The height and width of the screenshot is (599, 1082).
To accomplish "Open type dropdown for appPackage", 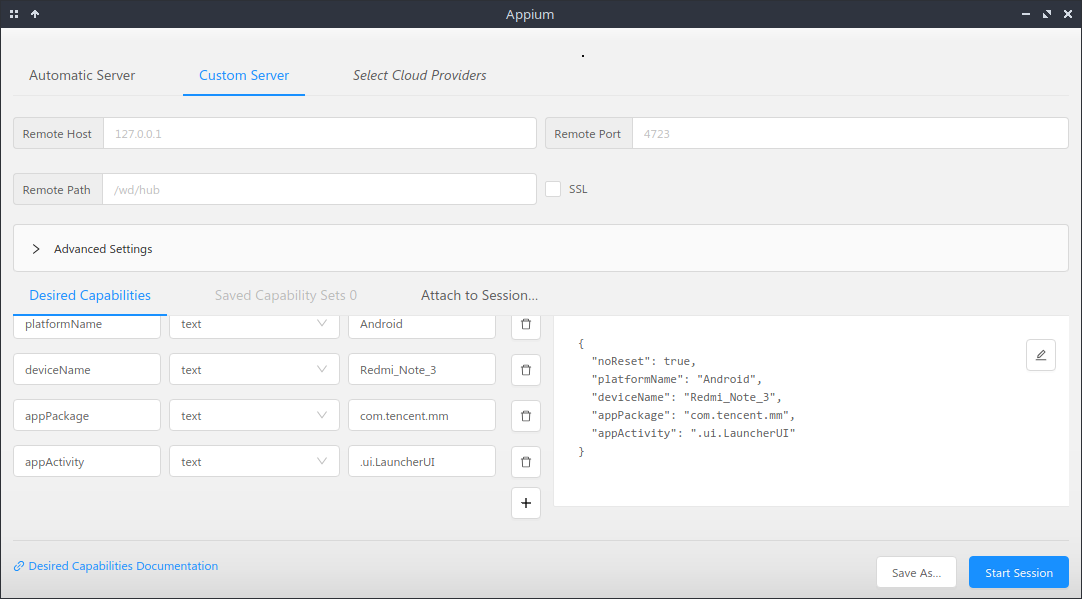I will tap(254, 416).
